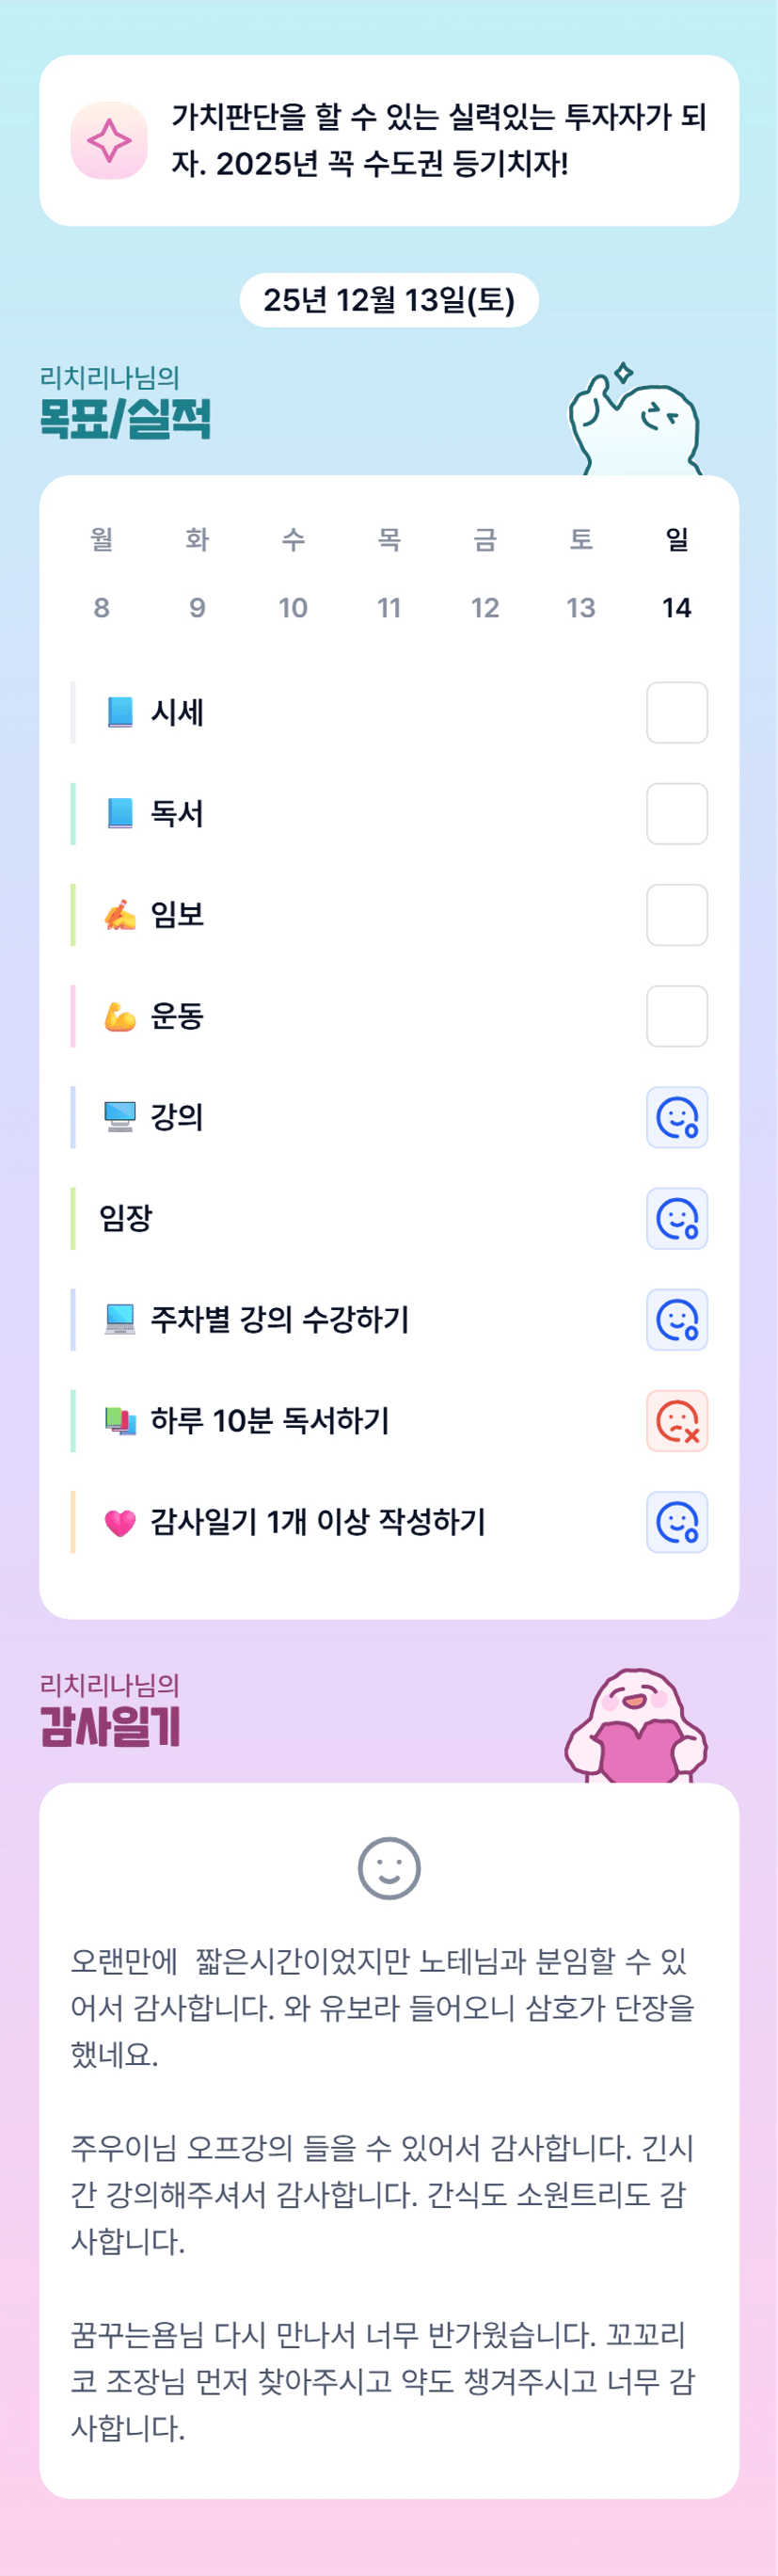Screen dimensions: 778x2576
Task: Click the gratitude diary text starting 오랜만에
Action: click(380, 2007)
